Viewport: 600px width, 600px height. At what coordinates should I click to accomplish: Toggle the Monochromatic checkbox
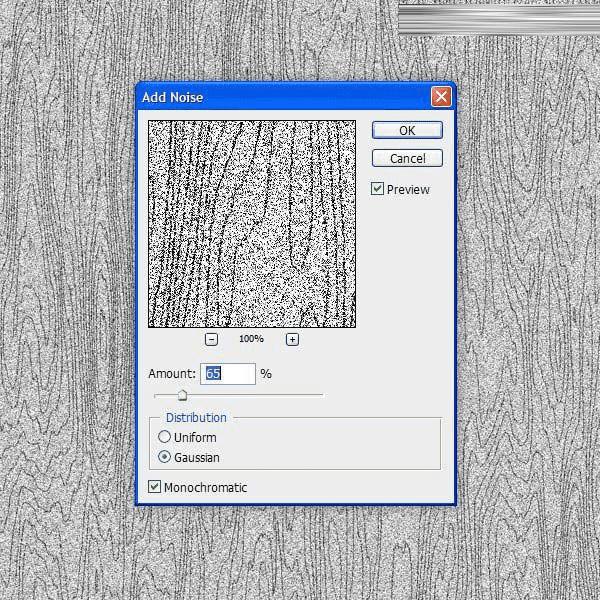click(x=154, y=487)
